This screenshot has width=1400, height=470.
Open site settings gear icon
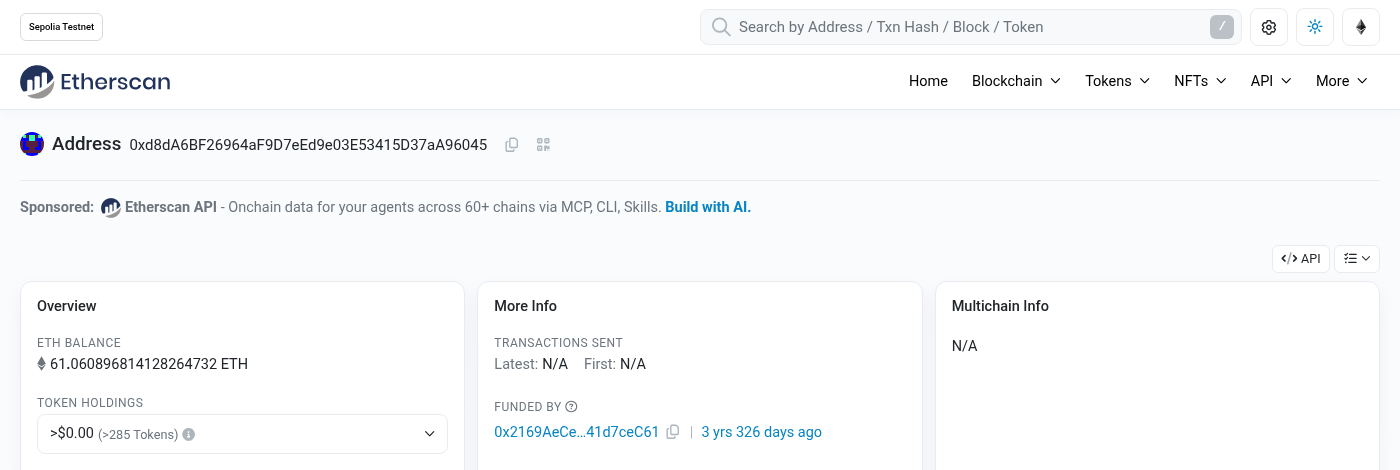click(x=1269, y=27)
